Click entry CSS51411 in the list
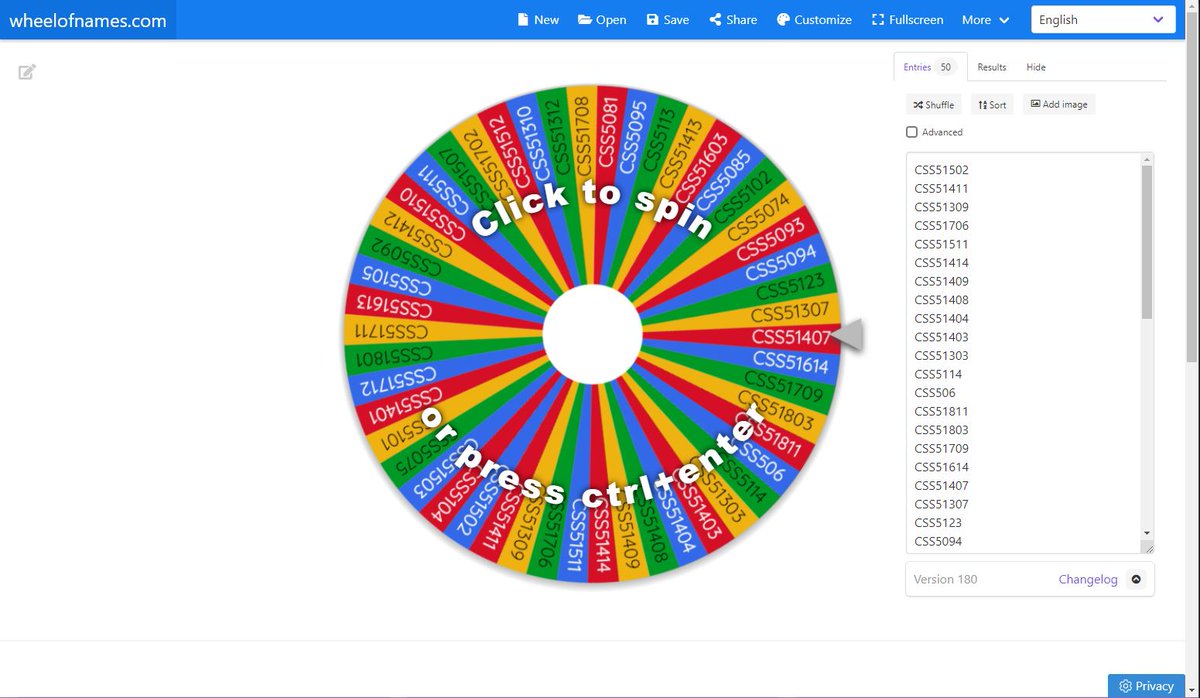 coord(941,188)
